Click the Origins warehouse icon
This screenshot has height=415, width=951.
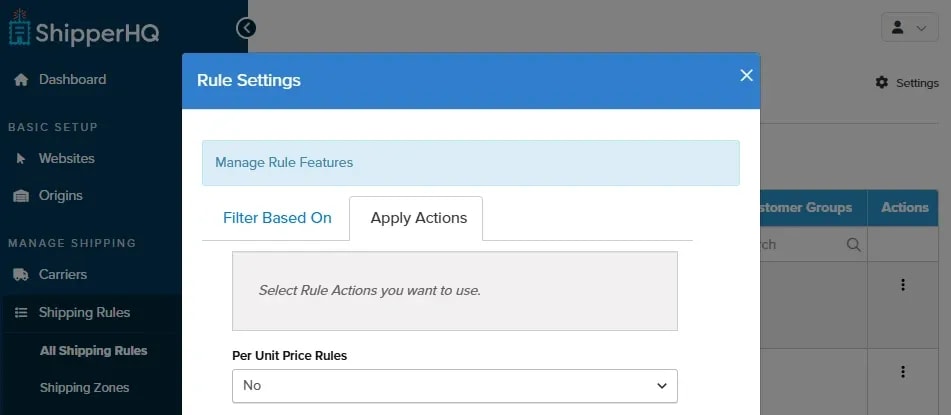[x=21, y=196]
